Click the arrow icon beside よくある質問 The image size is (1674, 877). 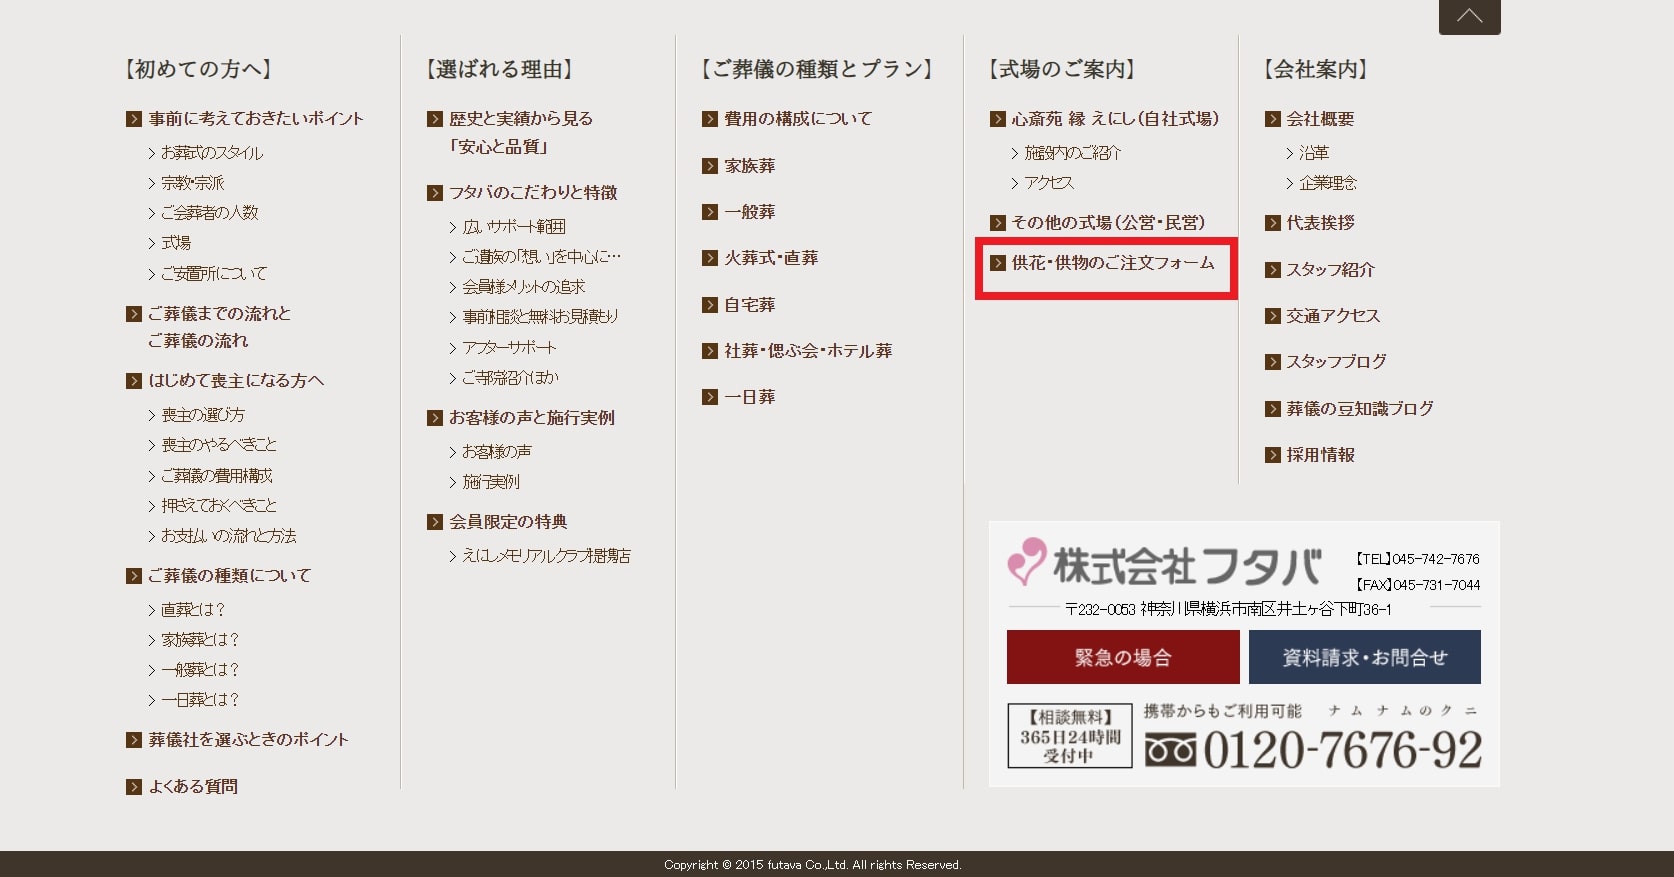[x=134, y=787]
